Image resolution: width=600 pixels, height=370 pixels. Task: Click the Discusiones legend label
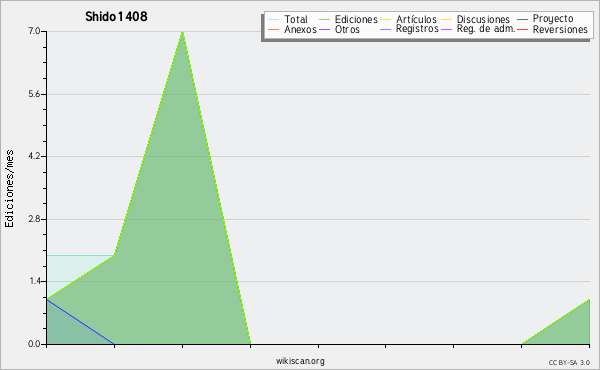click(x=483, y=19)
